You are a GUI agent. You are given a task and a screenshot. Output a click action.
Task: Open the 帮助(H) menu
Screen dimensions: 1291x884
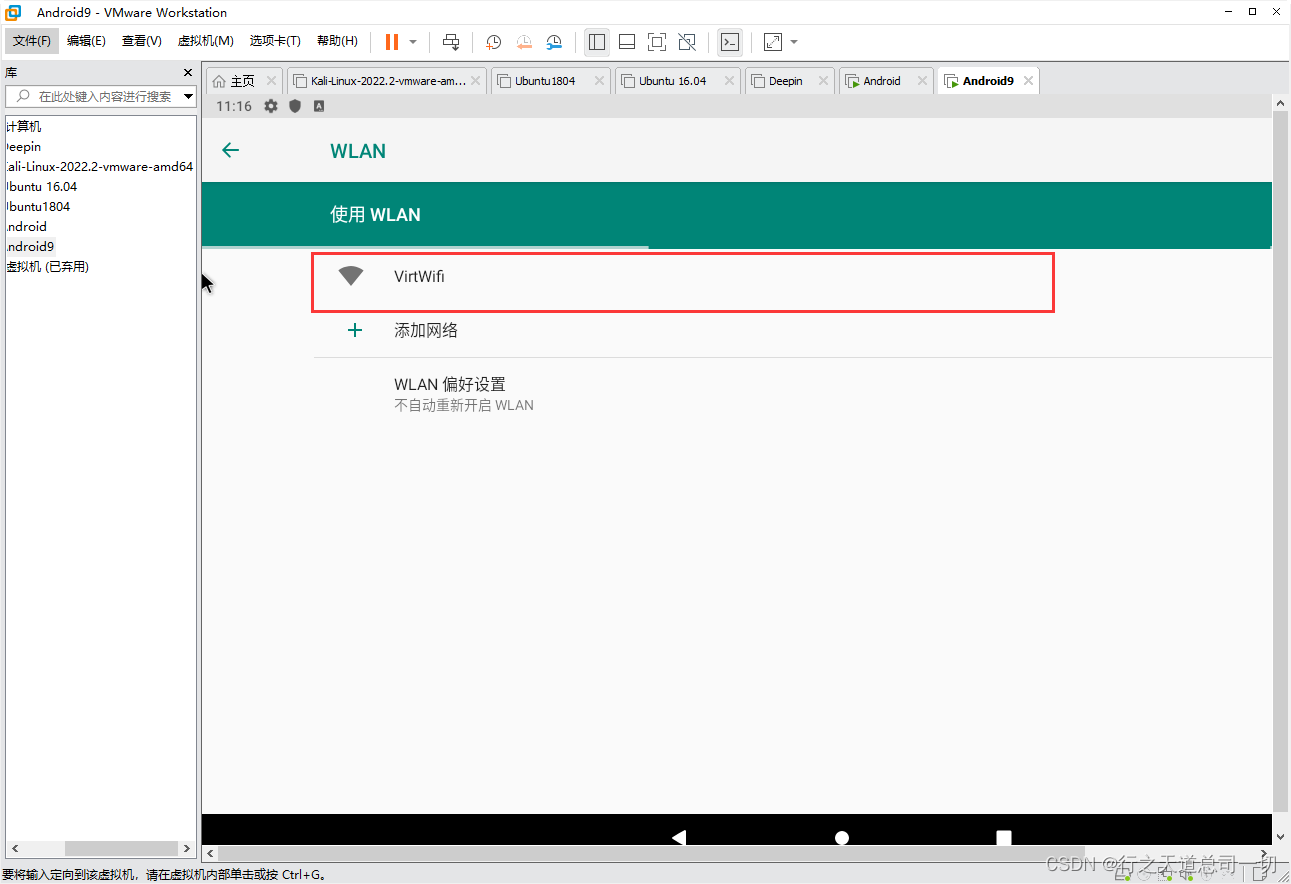[337, 41]
